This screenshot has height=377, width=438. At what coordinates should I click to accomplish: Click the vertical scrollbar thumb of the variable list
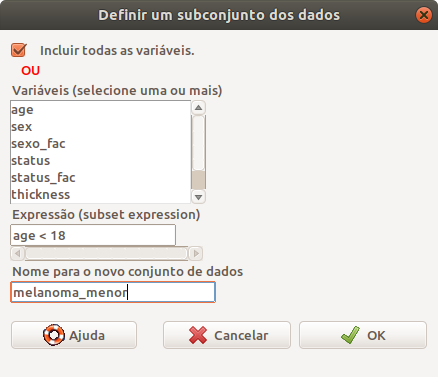pos(198,179)
